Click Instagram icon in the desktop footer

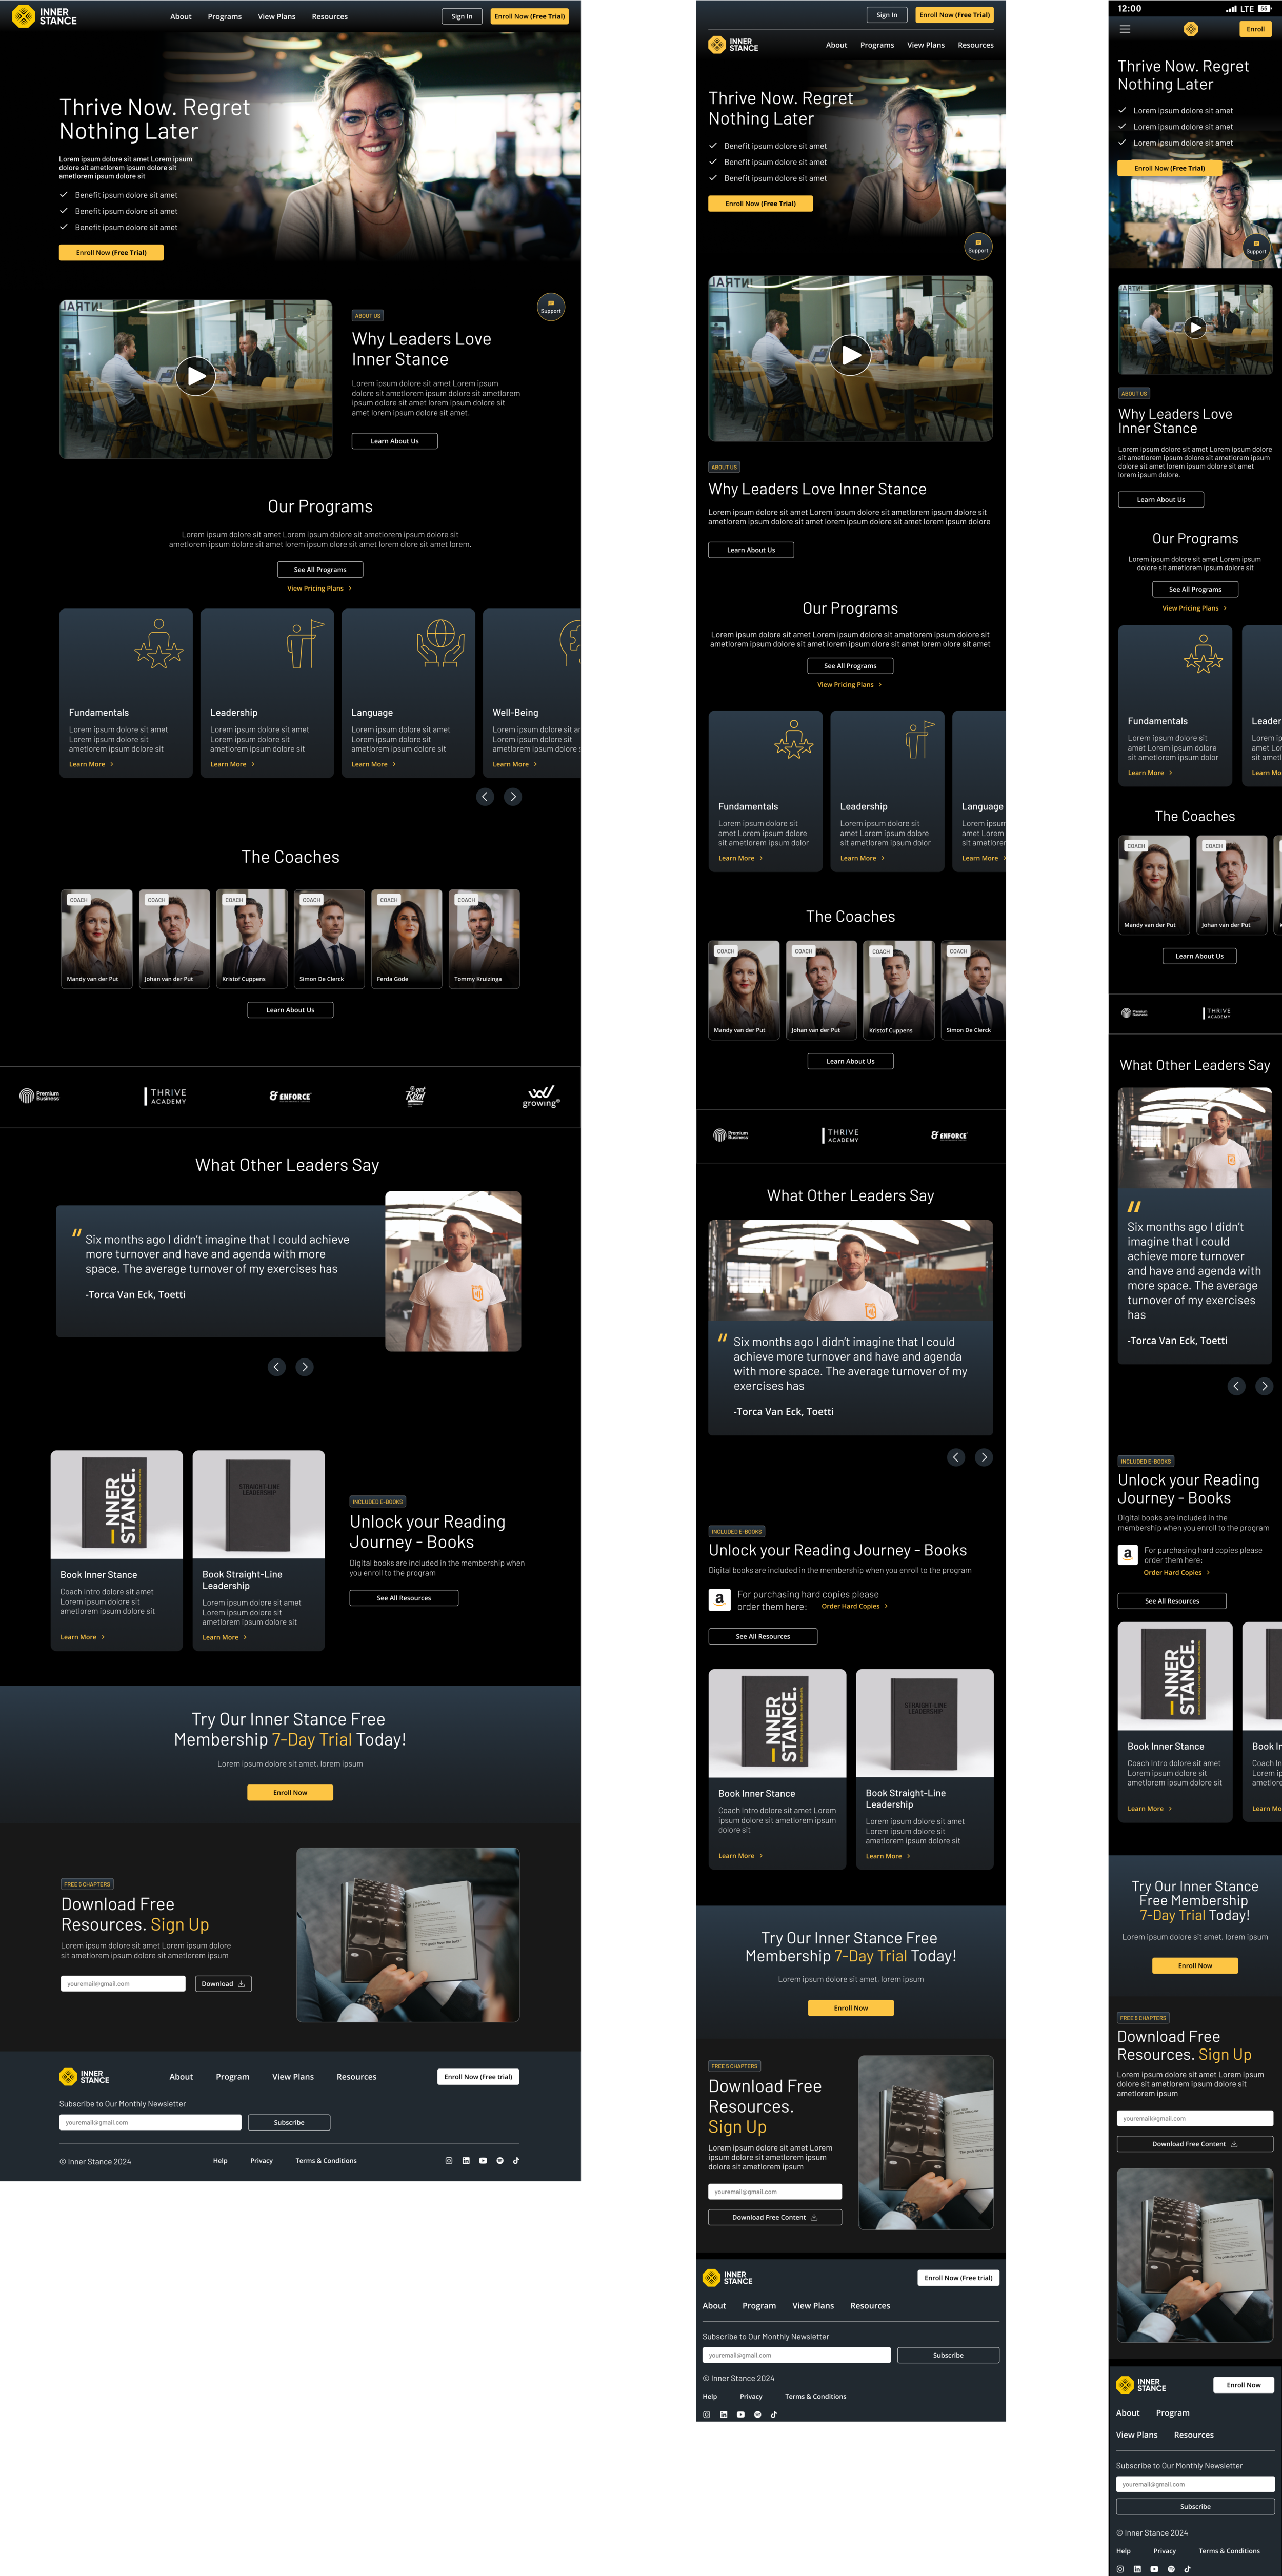tap(449, 2160)
